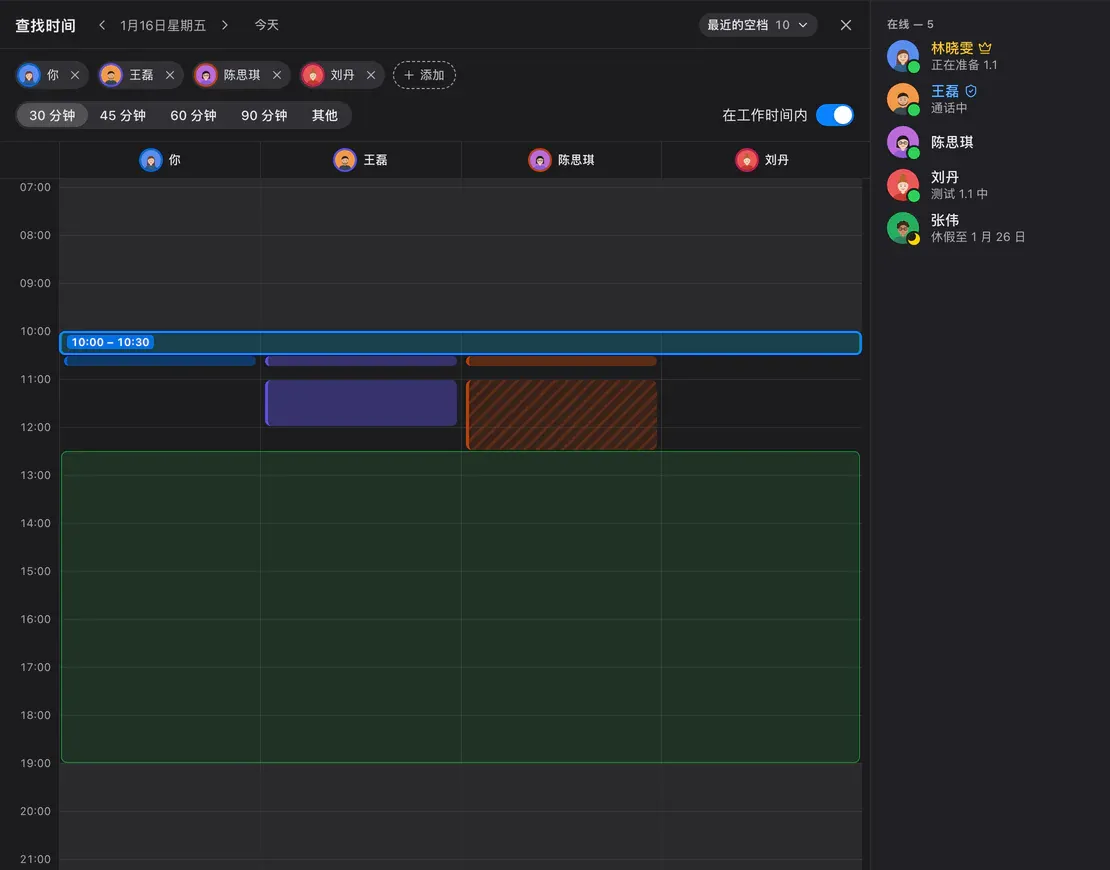
Task: Jump to 今天
Action: (x=267, y=25)
